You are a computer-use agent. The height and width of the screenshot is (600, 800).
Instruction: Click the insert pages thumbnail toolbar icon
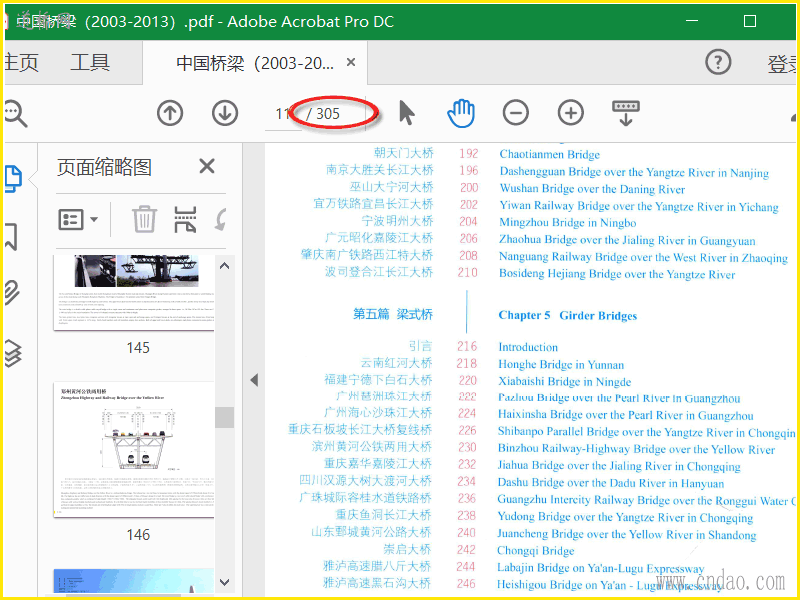[x=185, y=219]
